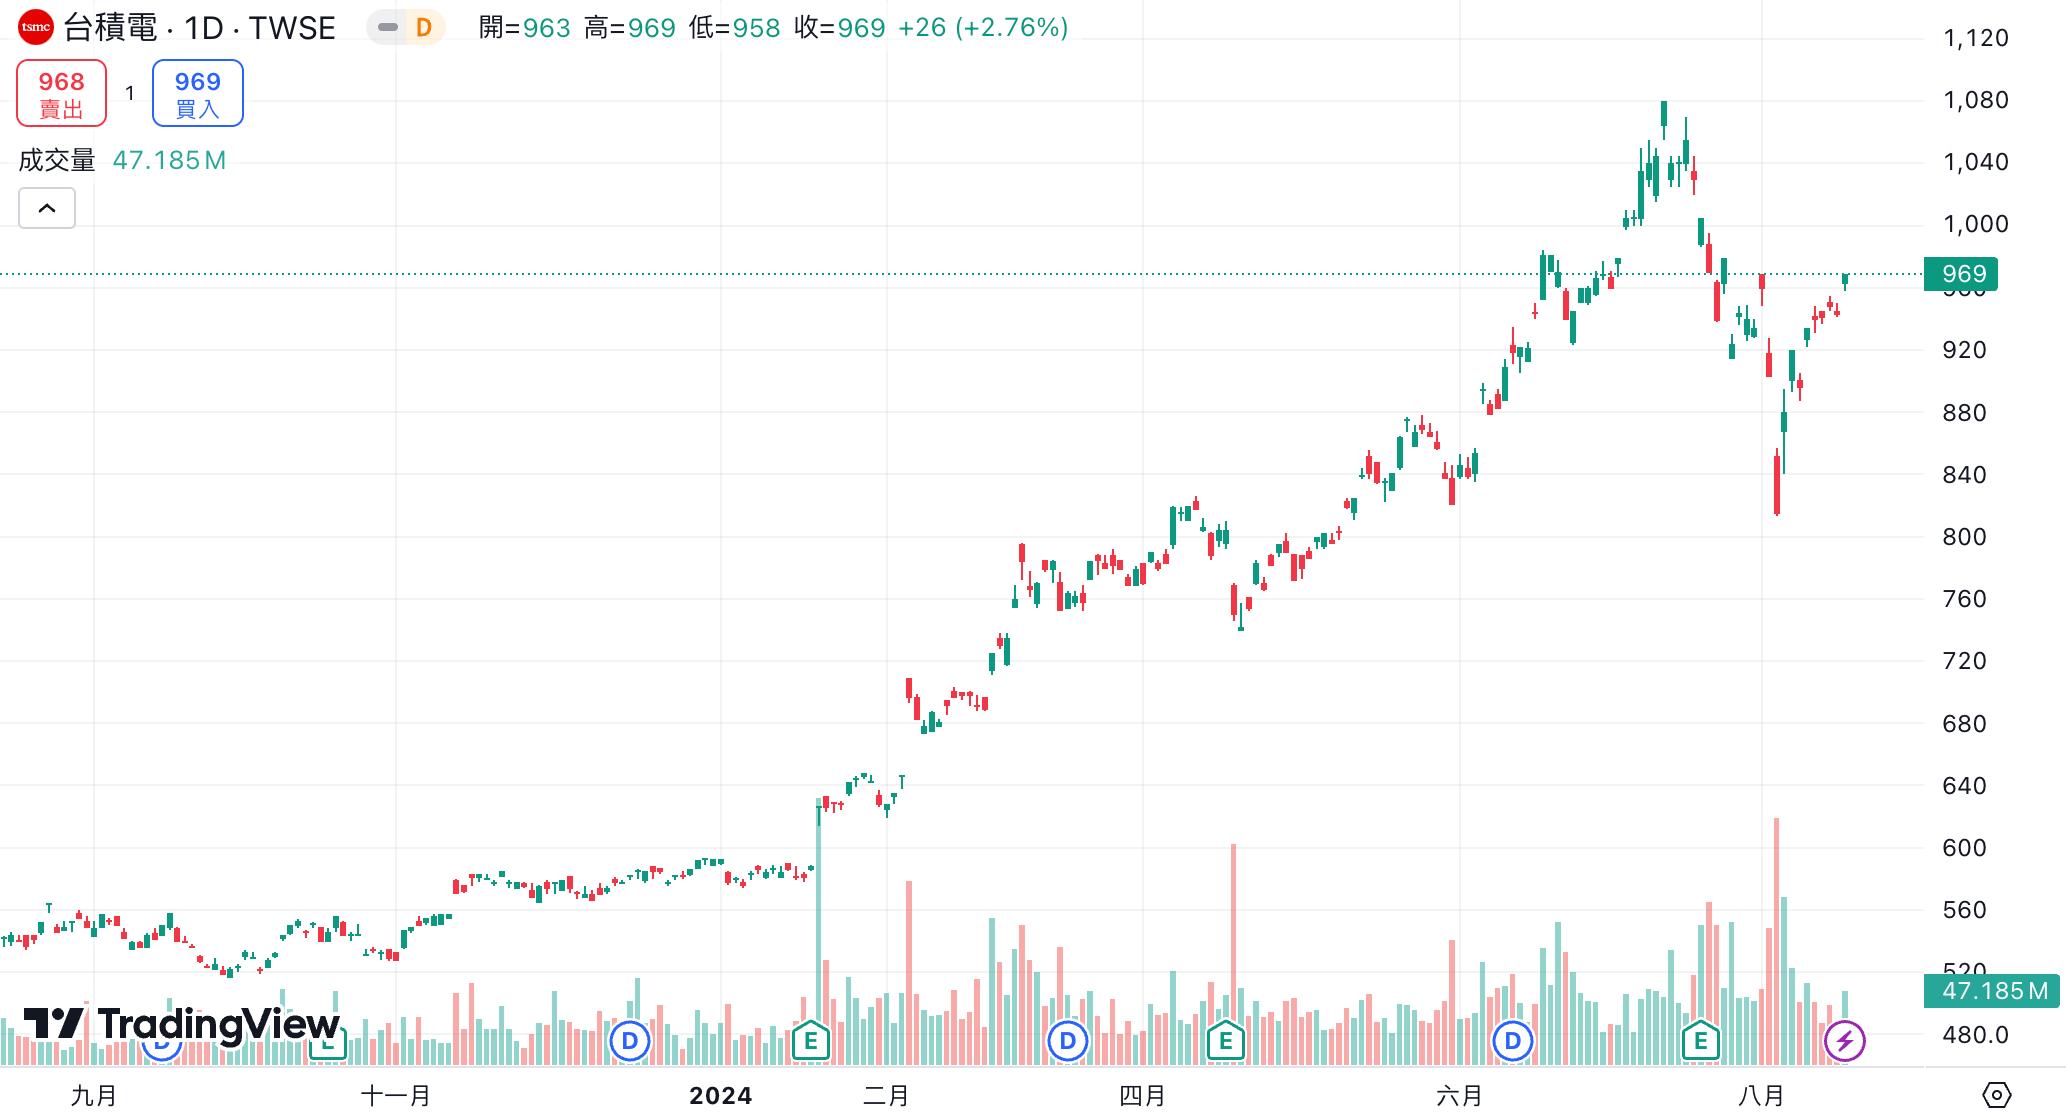Screen dimensions: 2066x1120
Task: Click the +26 (+2.76%) change value
Action: tap(984, 27)
